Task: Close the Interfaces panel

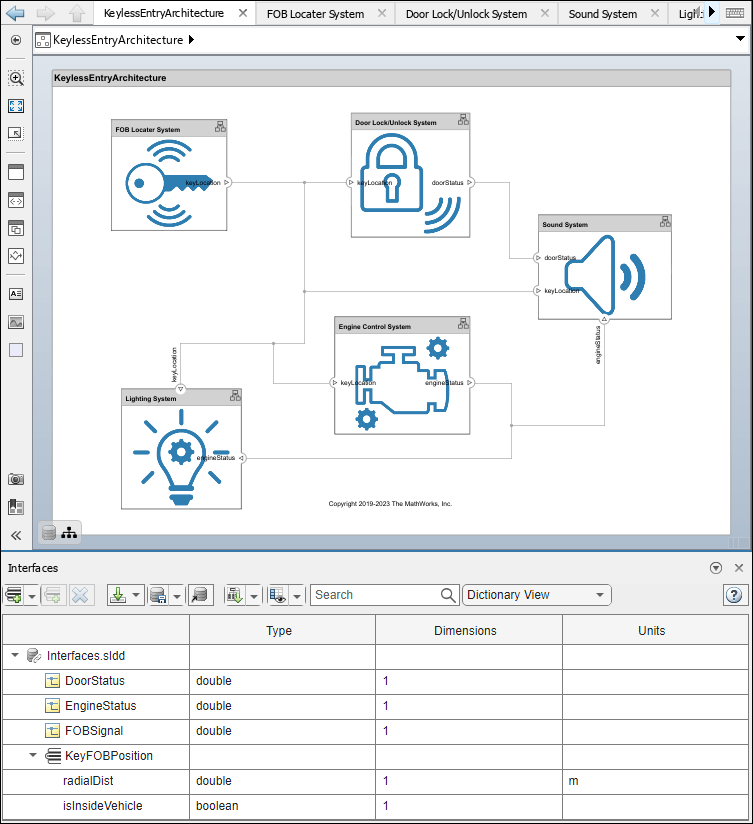Action: [739, 568]
